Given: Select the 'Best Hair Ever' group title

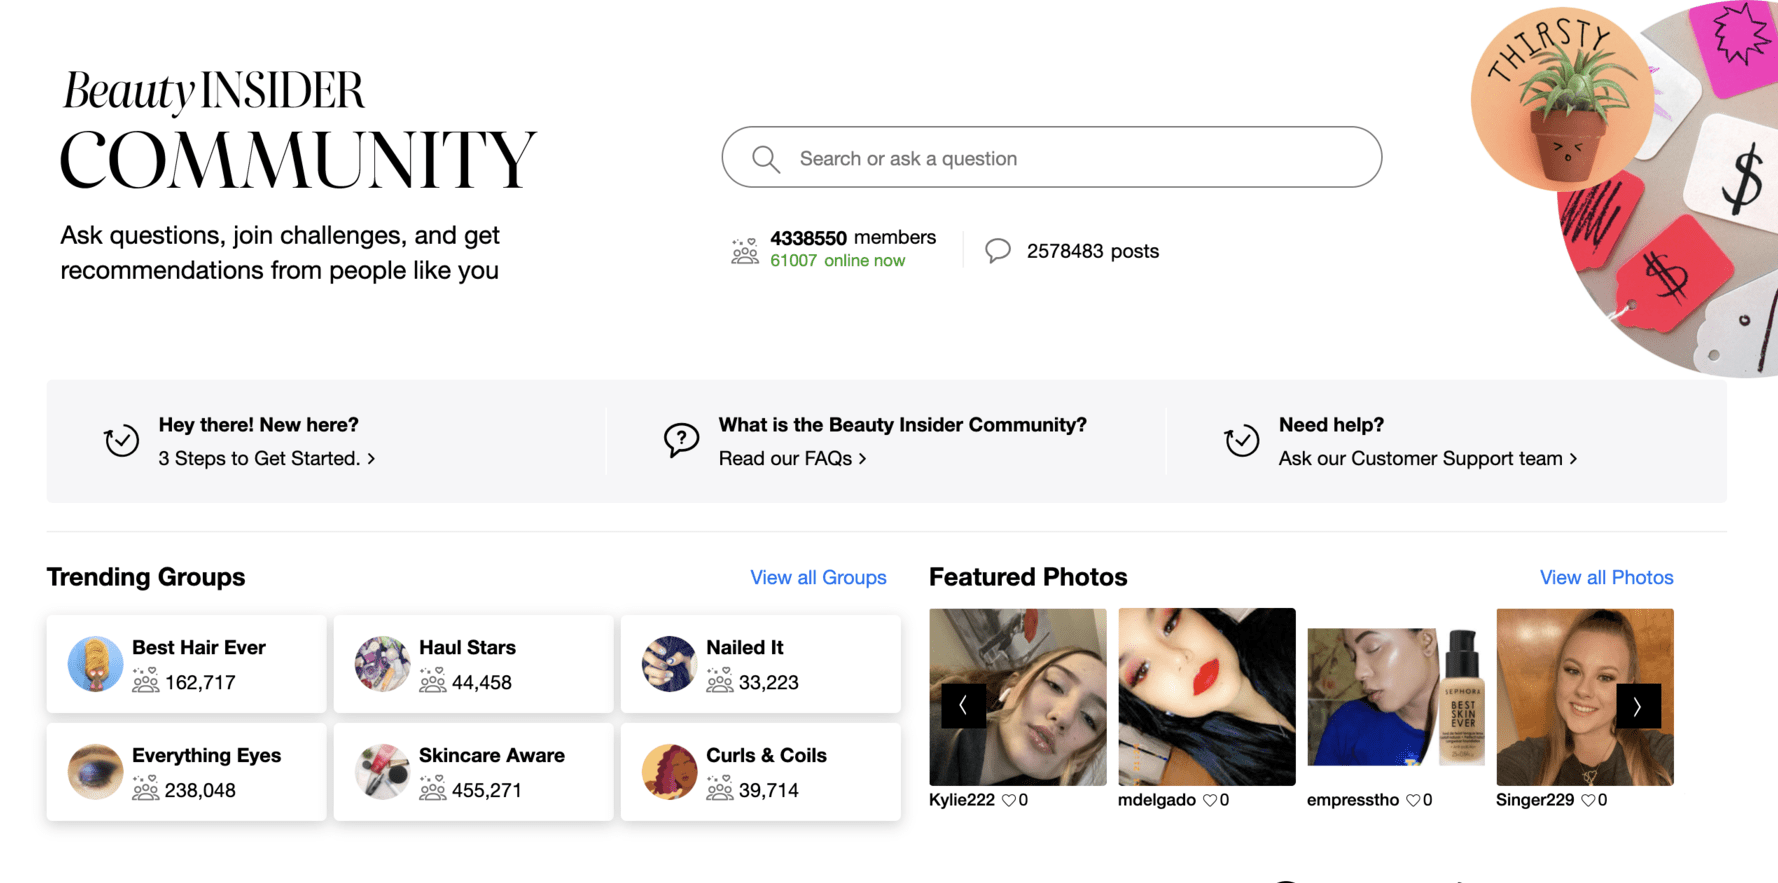Looking at the screenshot, I should [x=199, y=647].
